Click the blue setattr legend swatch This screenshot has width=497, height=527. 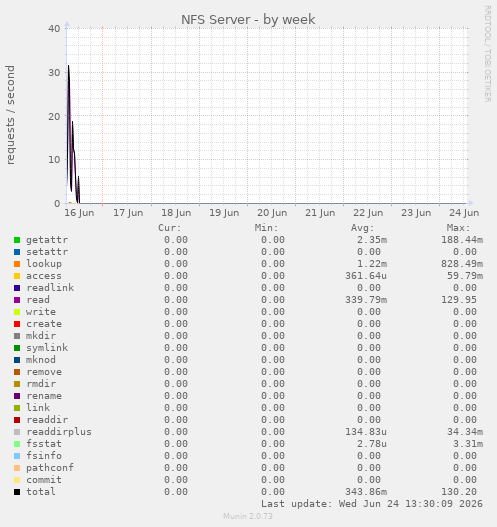tap(17, 252)
